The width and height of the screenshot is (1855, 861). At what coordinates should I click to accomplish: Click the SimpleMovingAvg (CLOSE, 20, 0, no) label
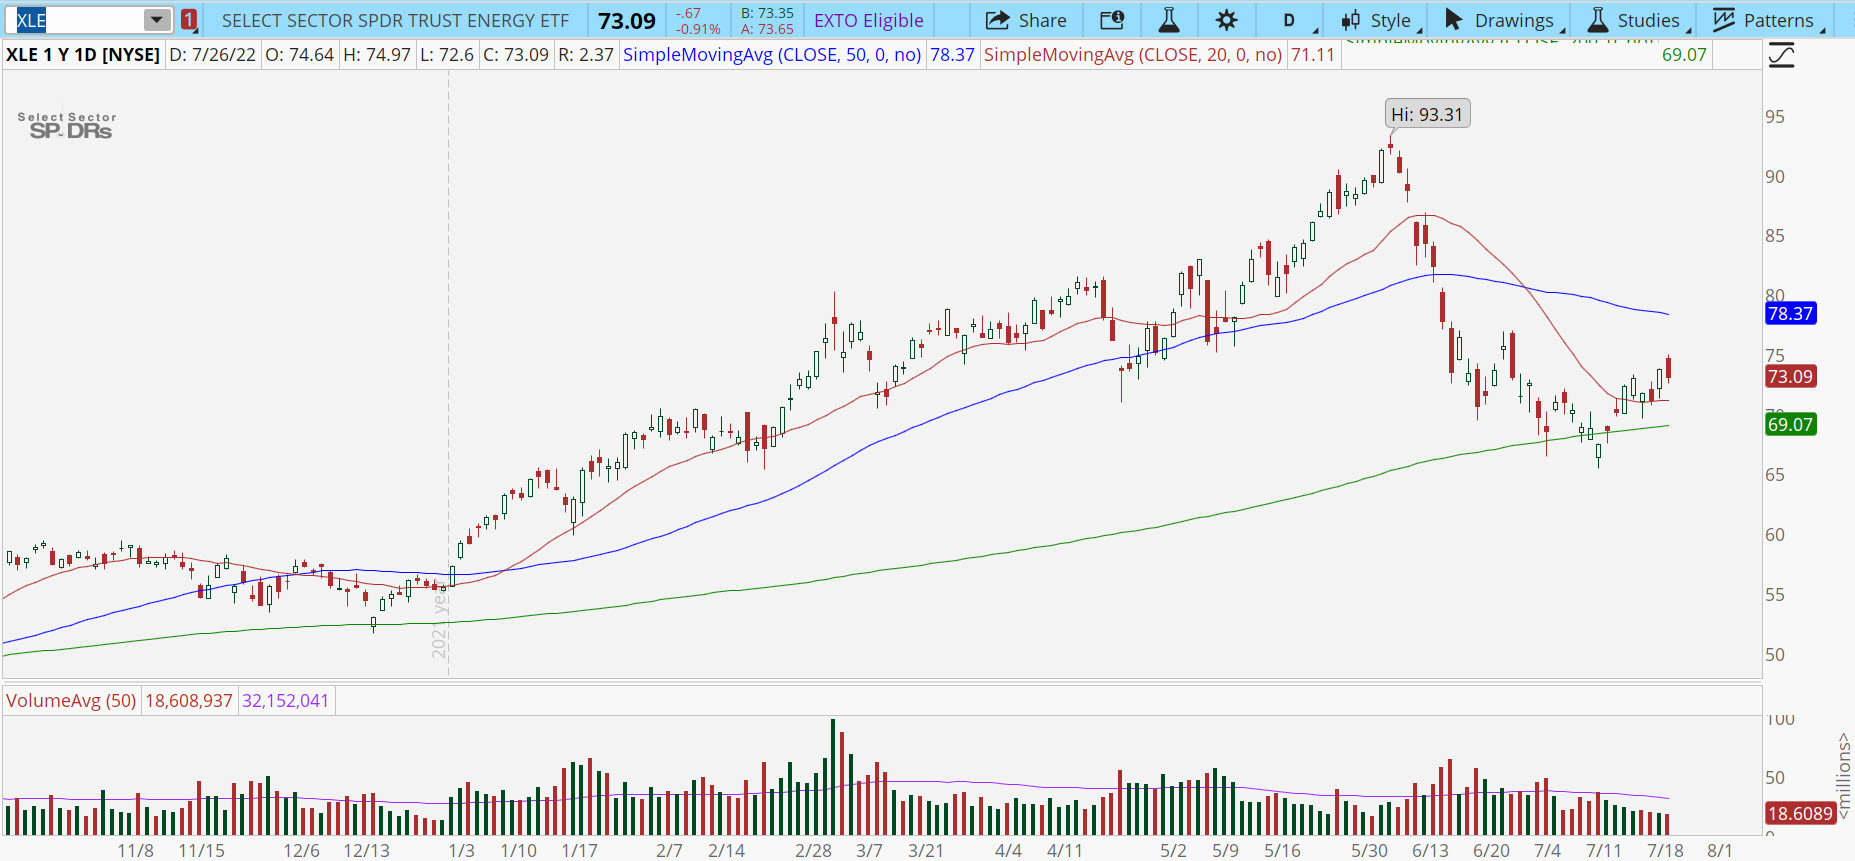pos(1133,54)
